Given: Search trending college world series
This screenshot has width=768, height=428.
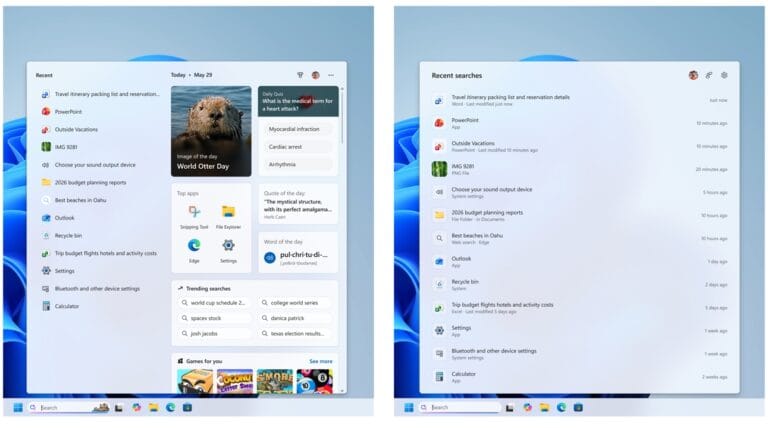Looking at the screenshot, I should coord(295,303).
